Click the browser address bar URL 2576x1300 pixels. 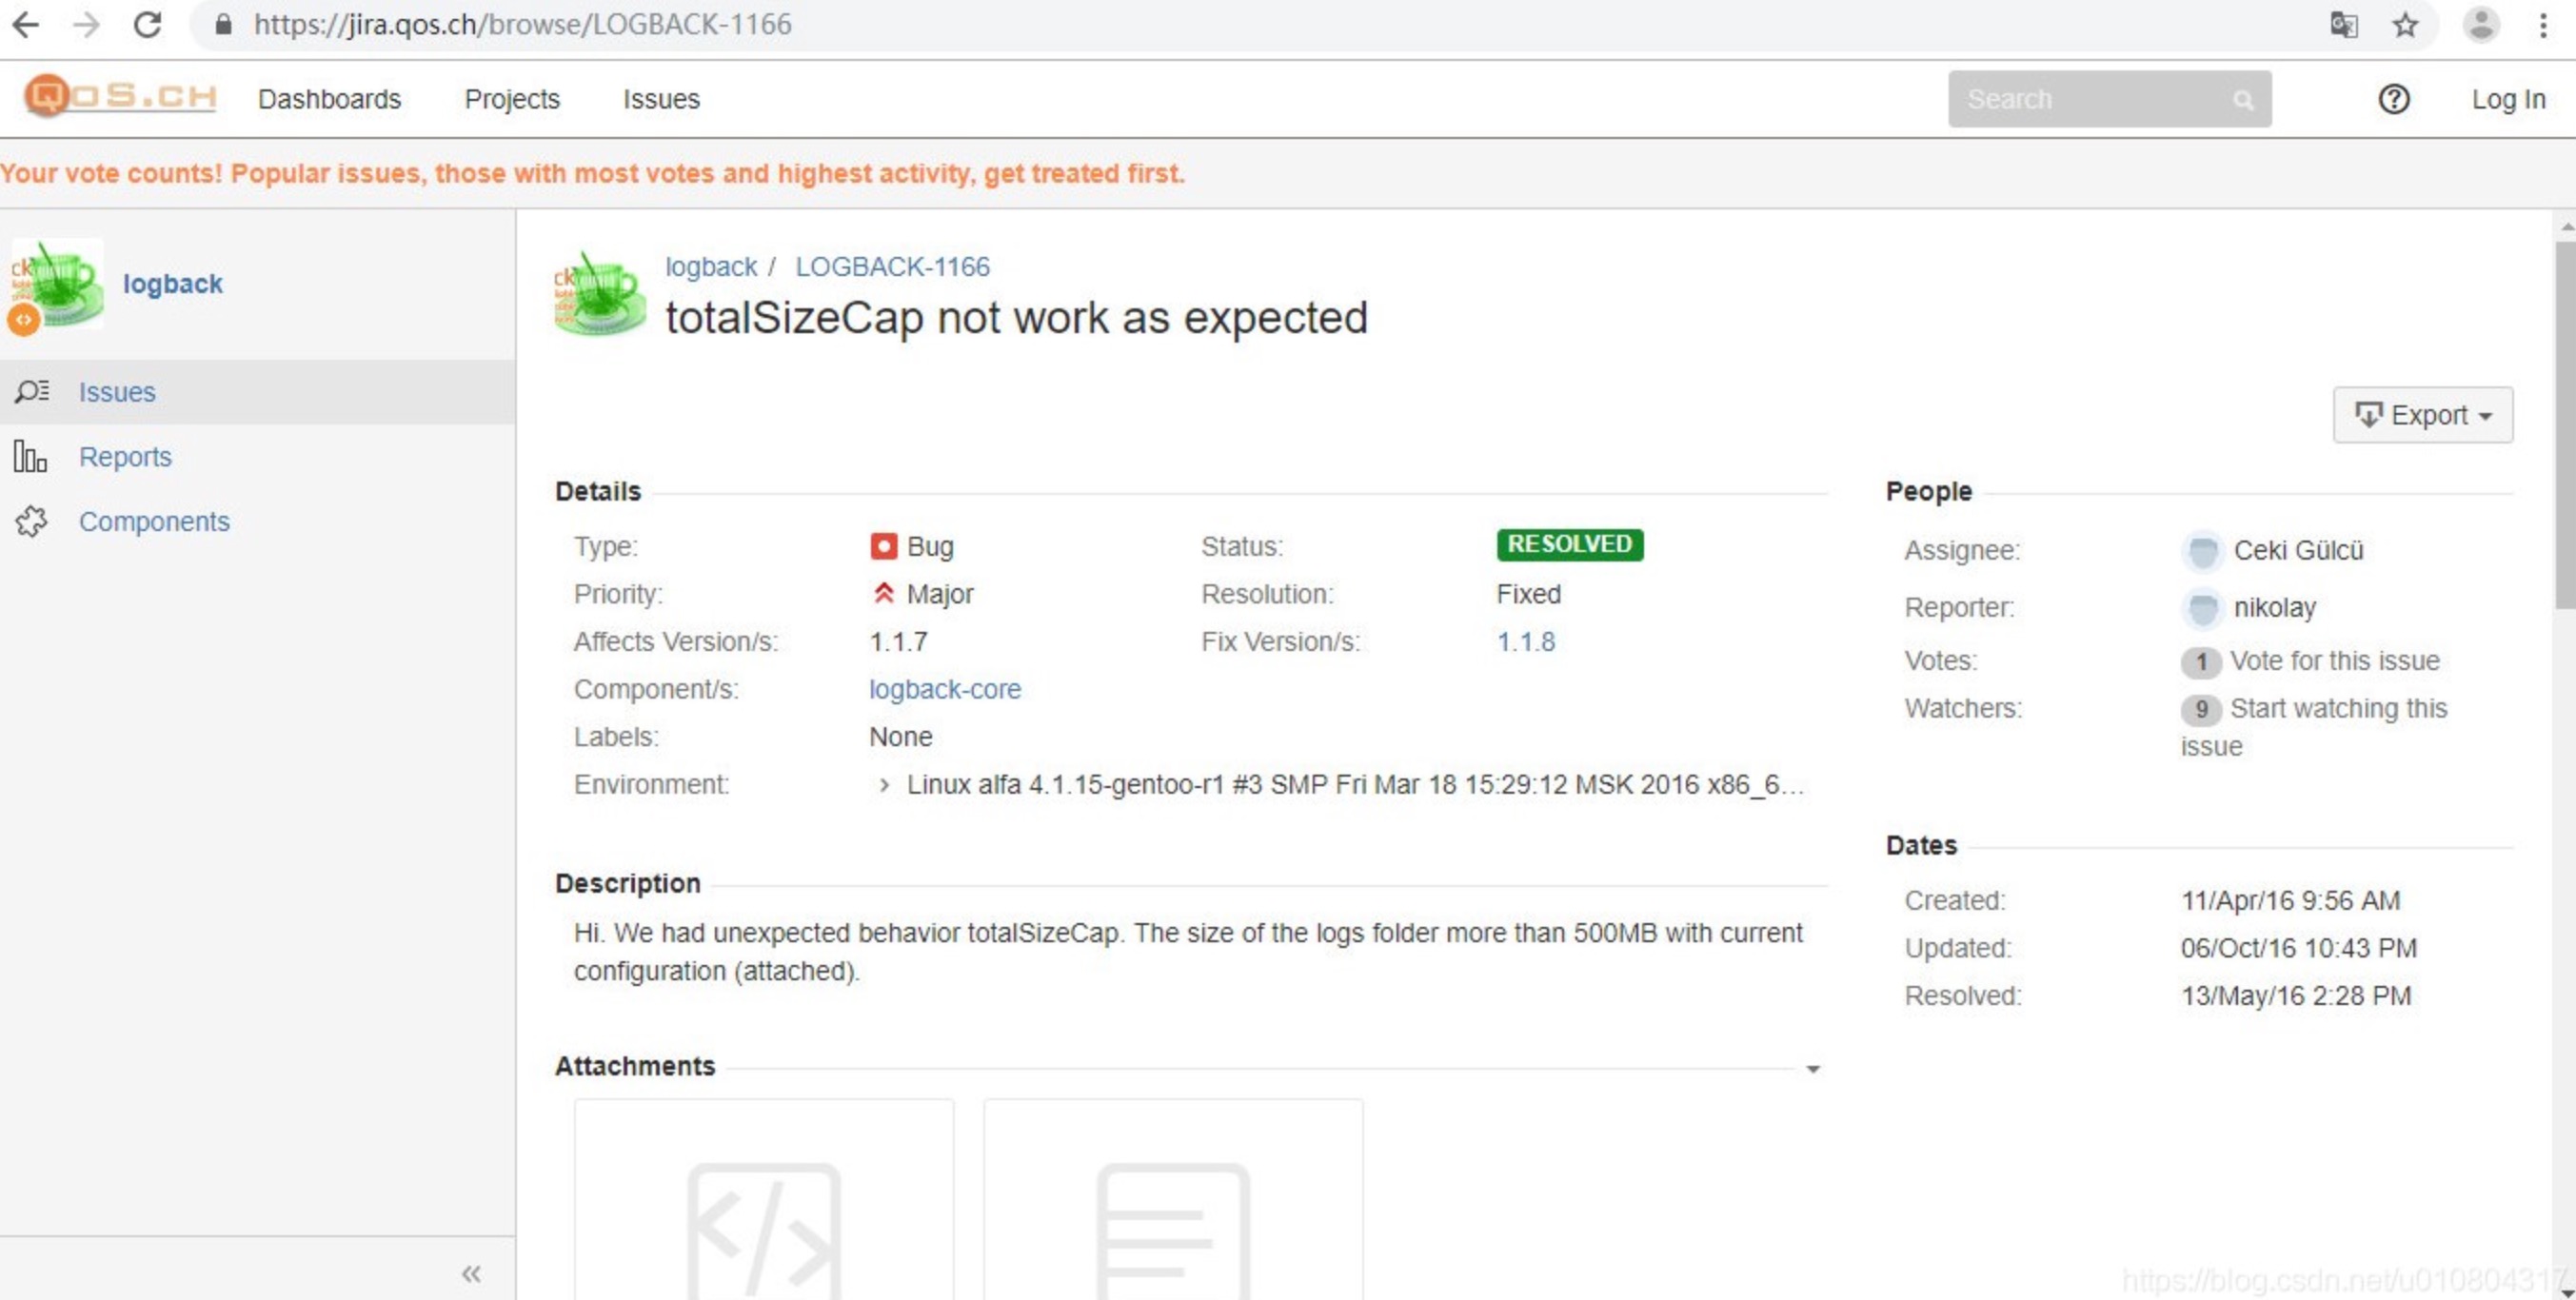click(522, 24)
